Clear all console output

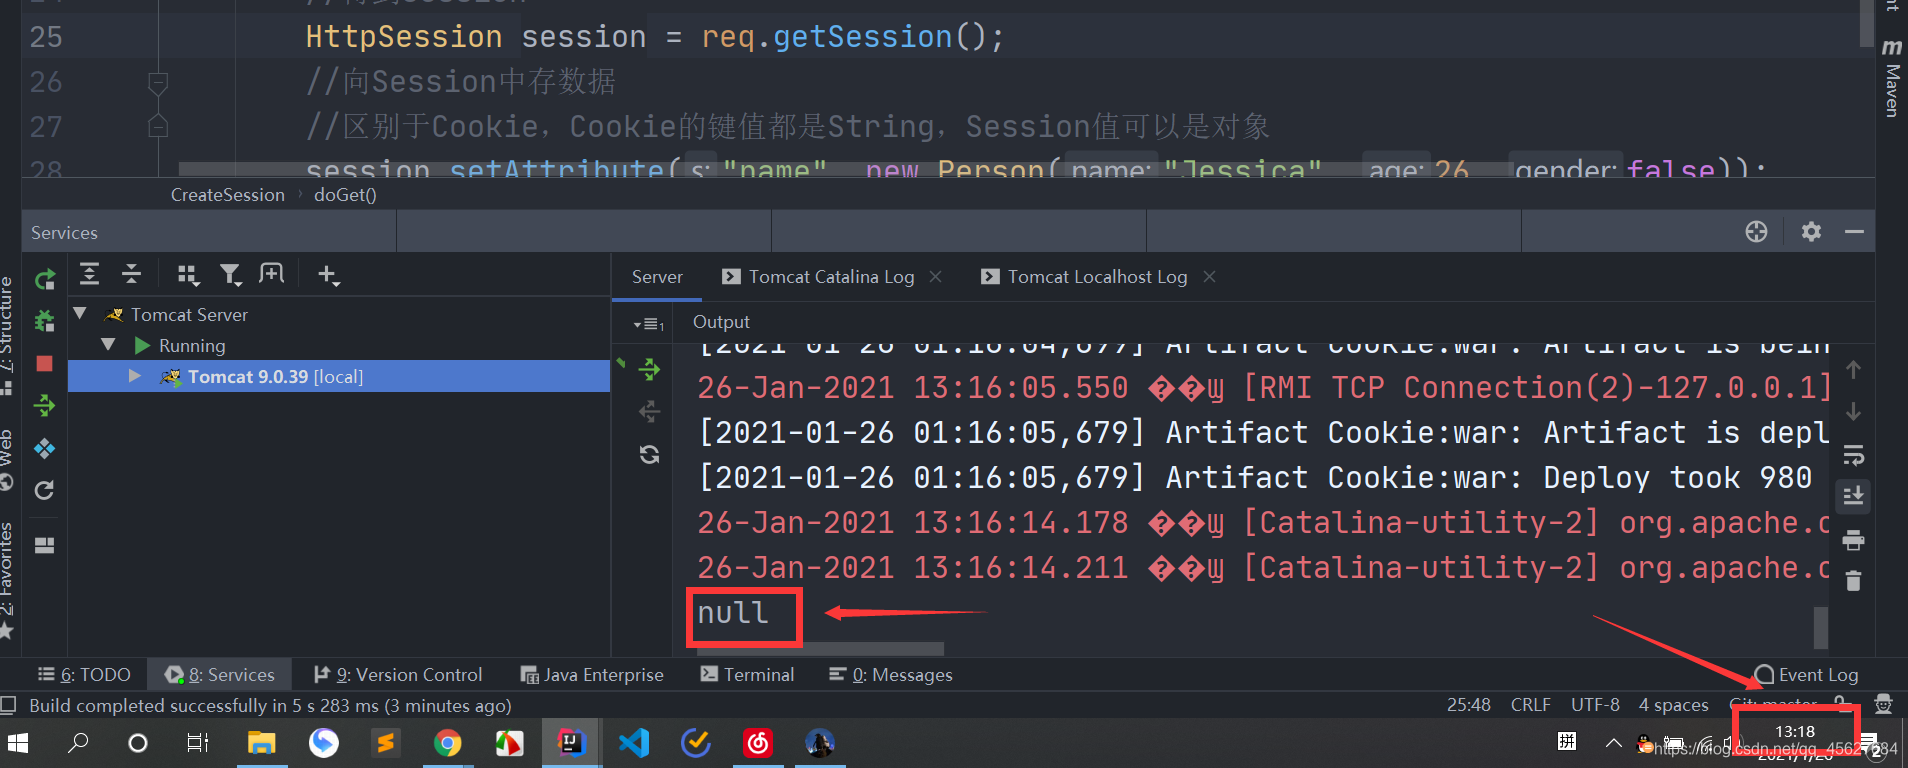(1853, 581)
